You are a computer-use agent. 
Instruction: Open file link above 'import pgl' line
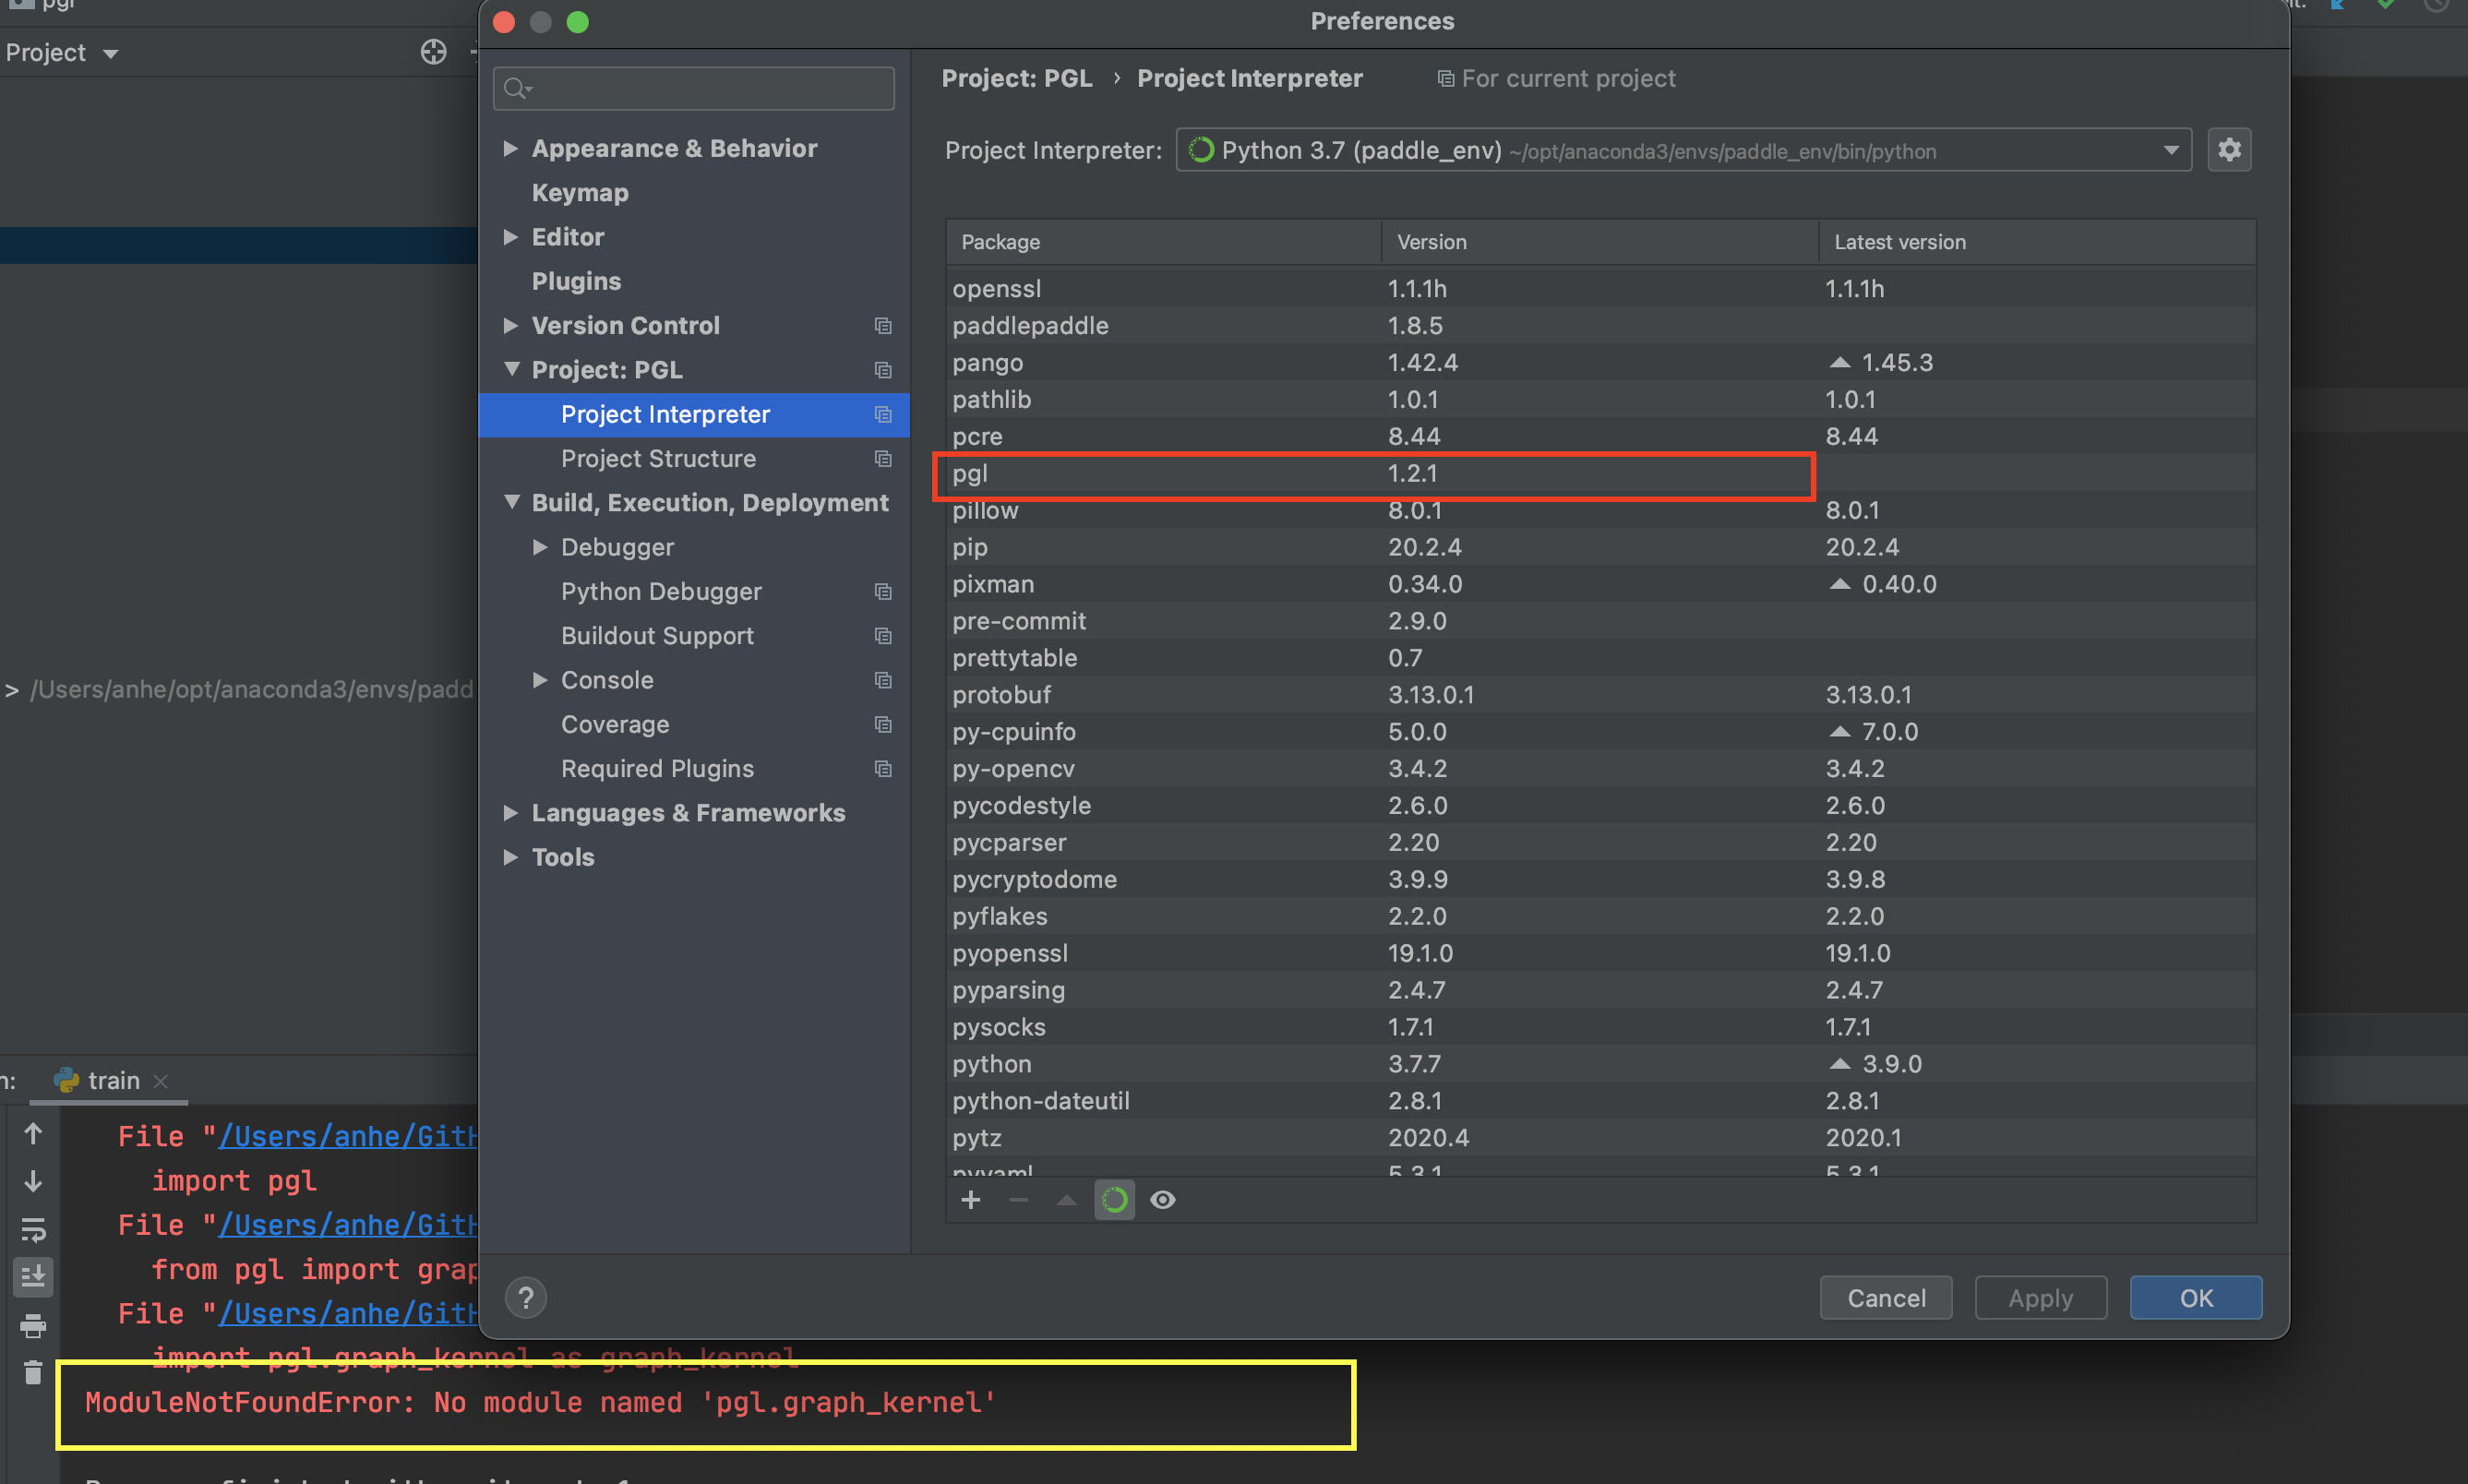click(x=348, y=1136)
